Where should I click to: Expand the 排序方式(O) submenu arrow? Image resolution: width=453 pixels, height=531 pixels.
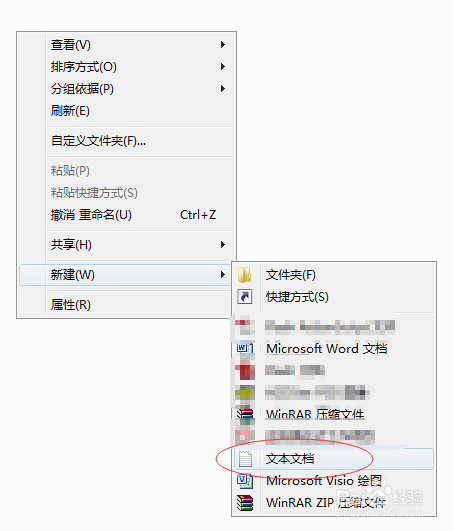coord(222,66)
